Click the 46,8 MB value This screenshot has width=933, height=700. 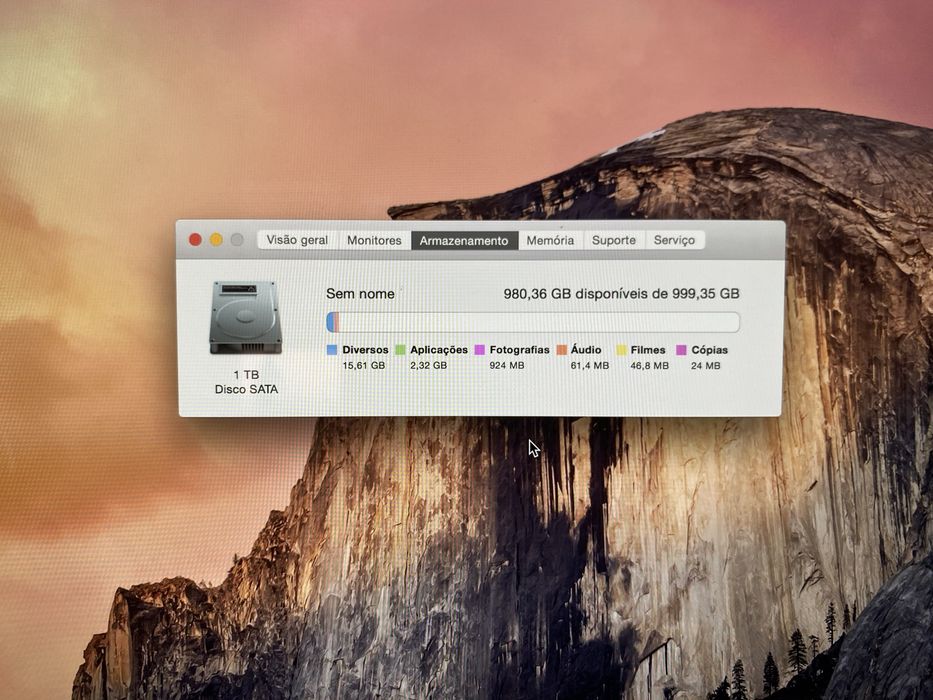click(650, 365)
